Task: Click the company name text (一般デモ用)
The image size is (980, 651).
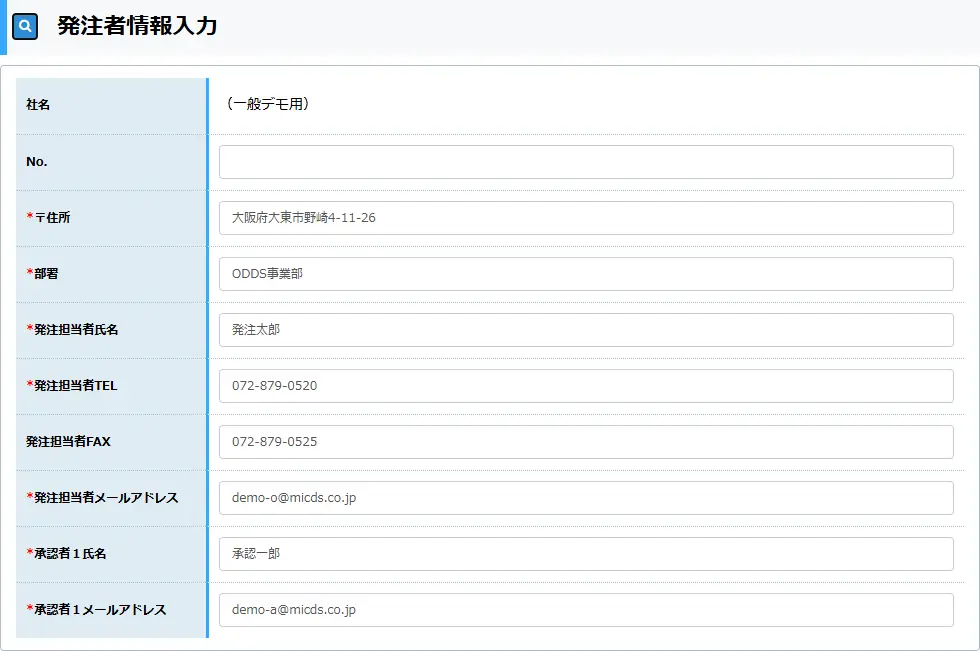Action: click(x=267, y=104)
